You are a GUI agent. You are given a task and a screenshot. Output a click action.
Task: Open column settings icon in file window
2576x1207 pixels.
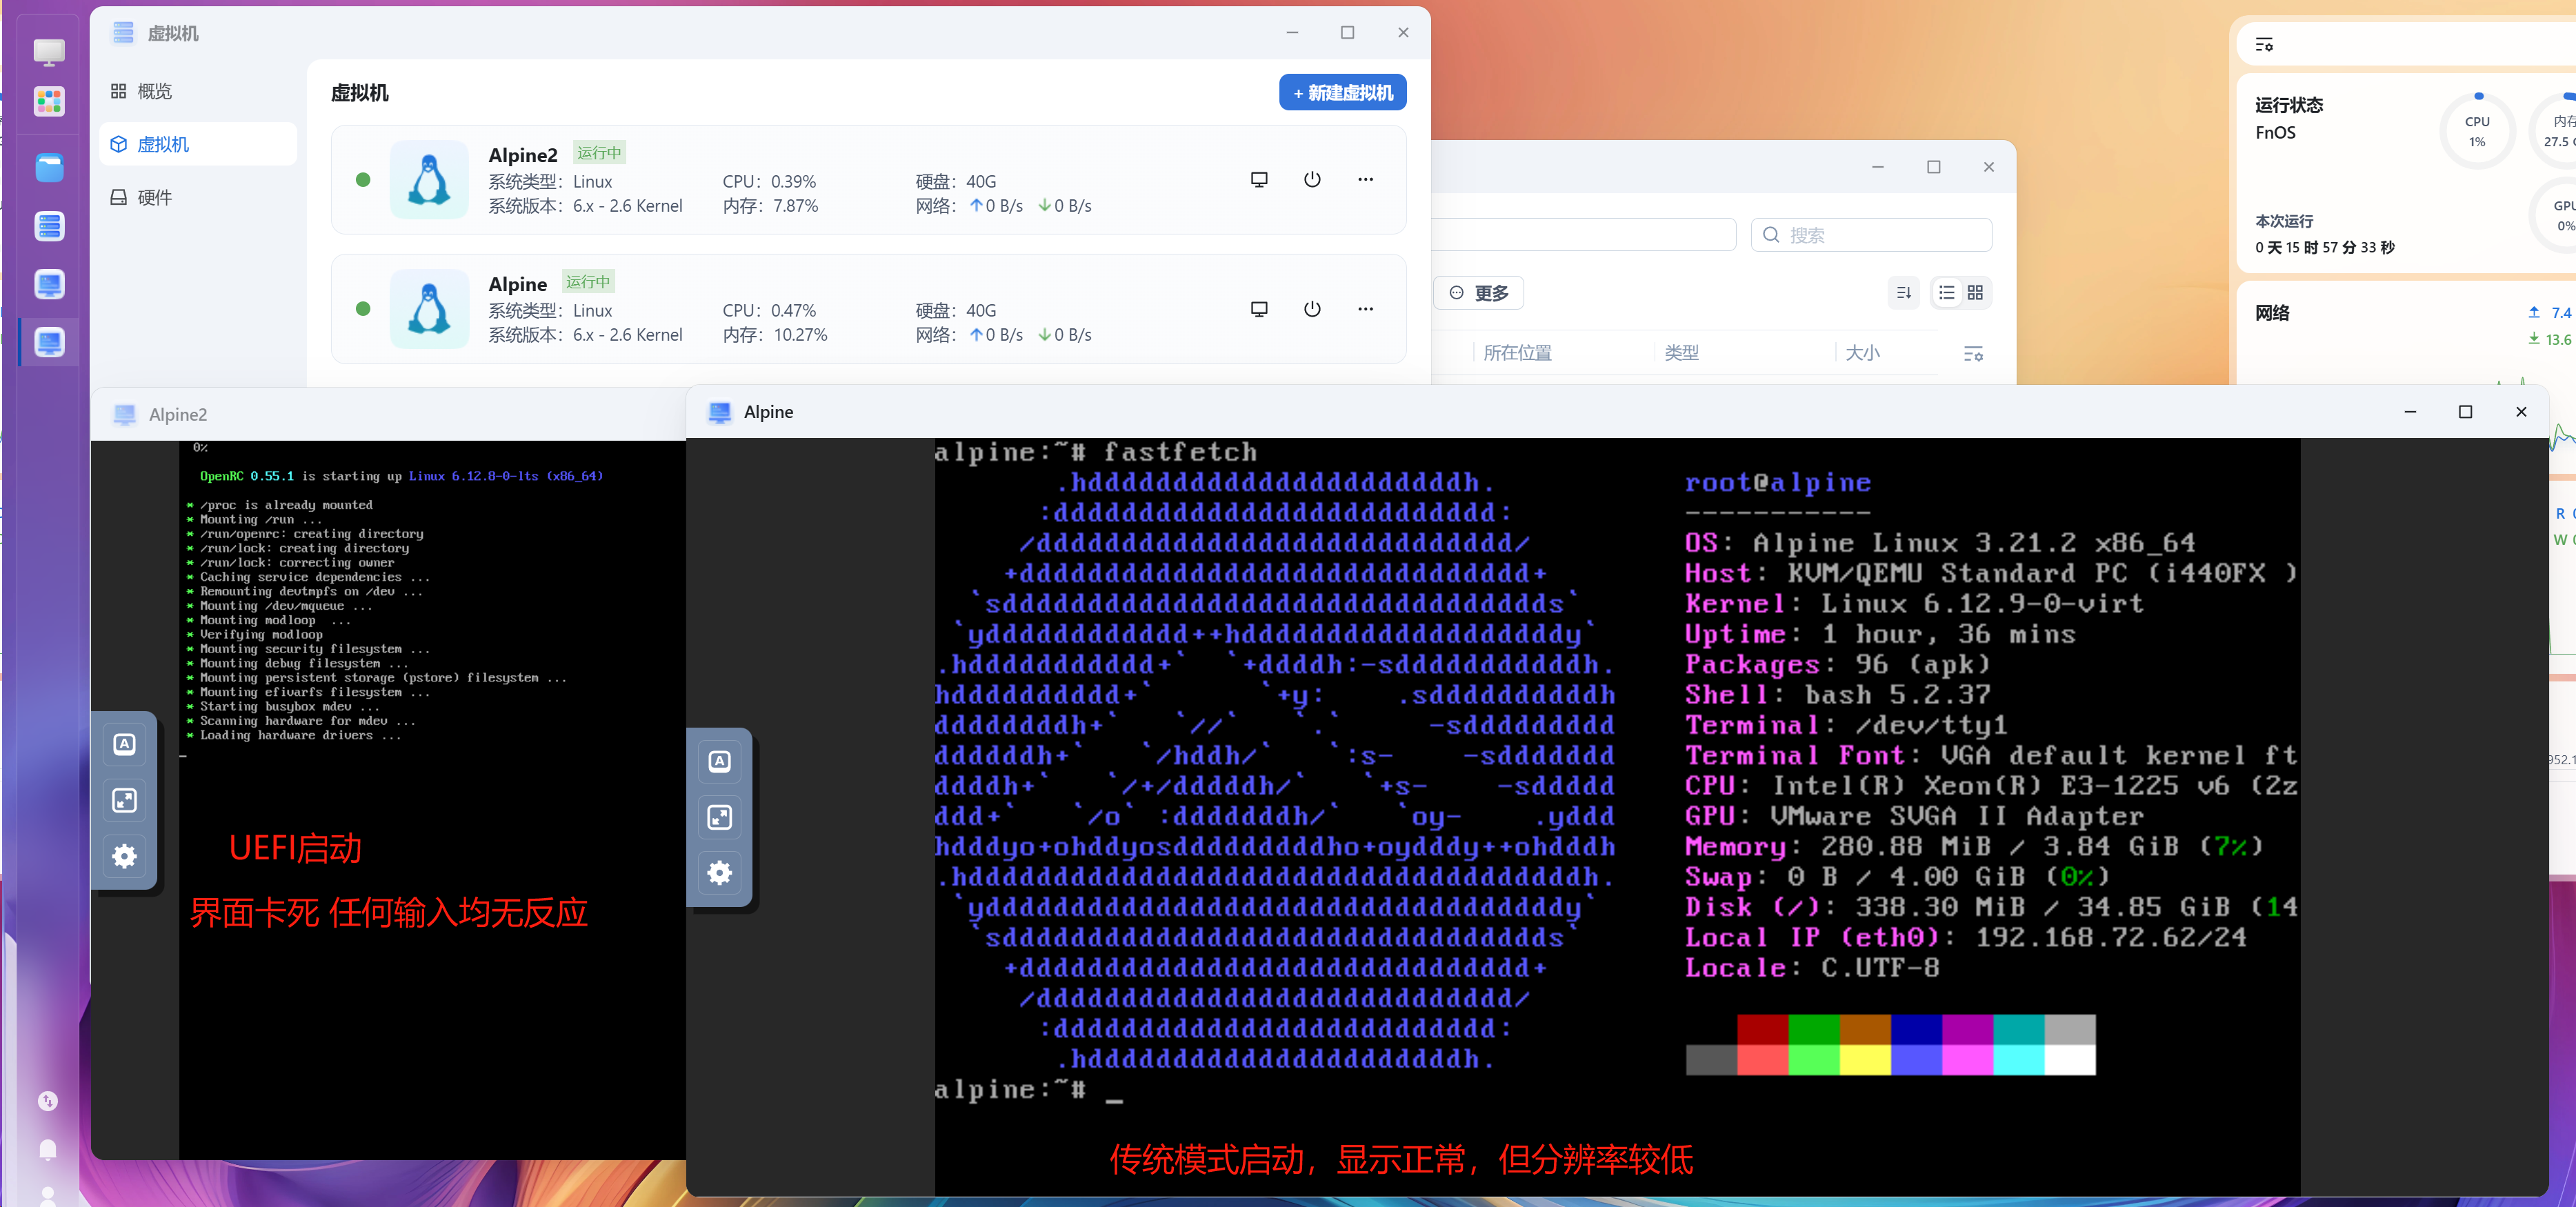click(x=1972, y=354)
